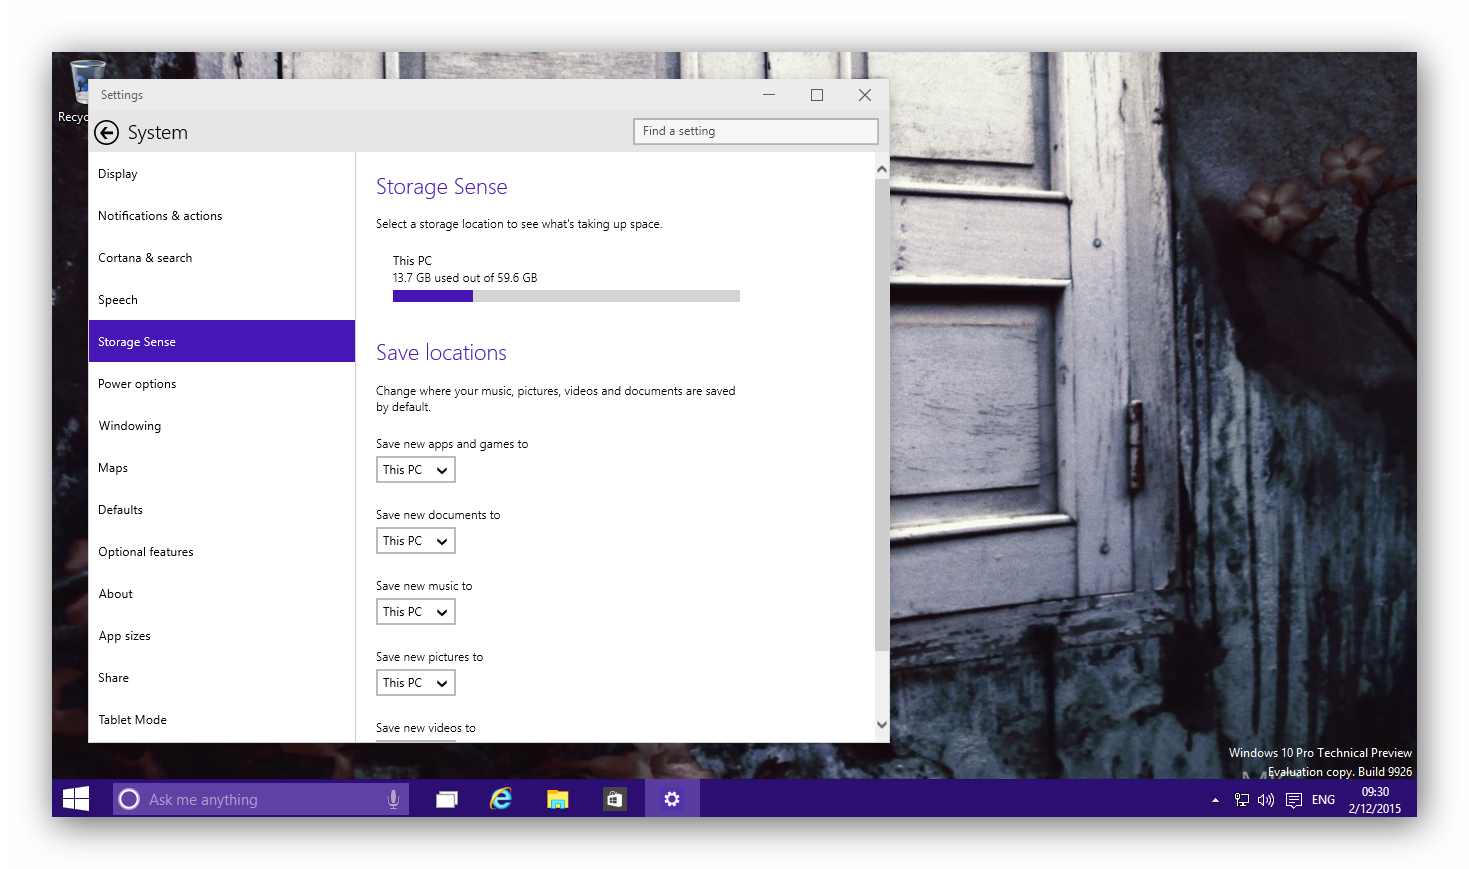The image size is (1469, 869).
Task: Launch Internet Explorer from the taskbar
Action: 501,799
